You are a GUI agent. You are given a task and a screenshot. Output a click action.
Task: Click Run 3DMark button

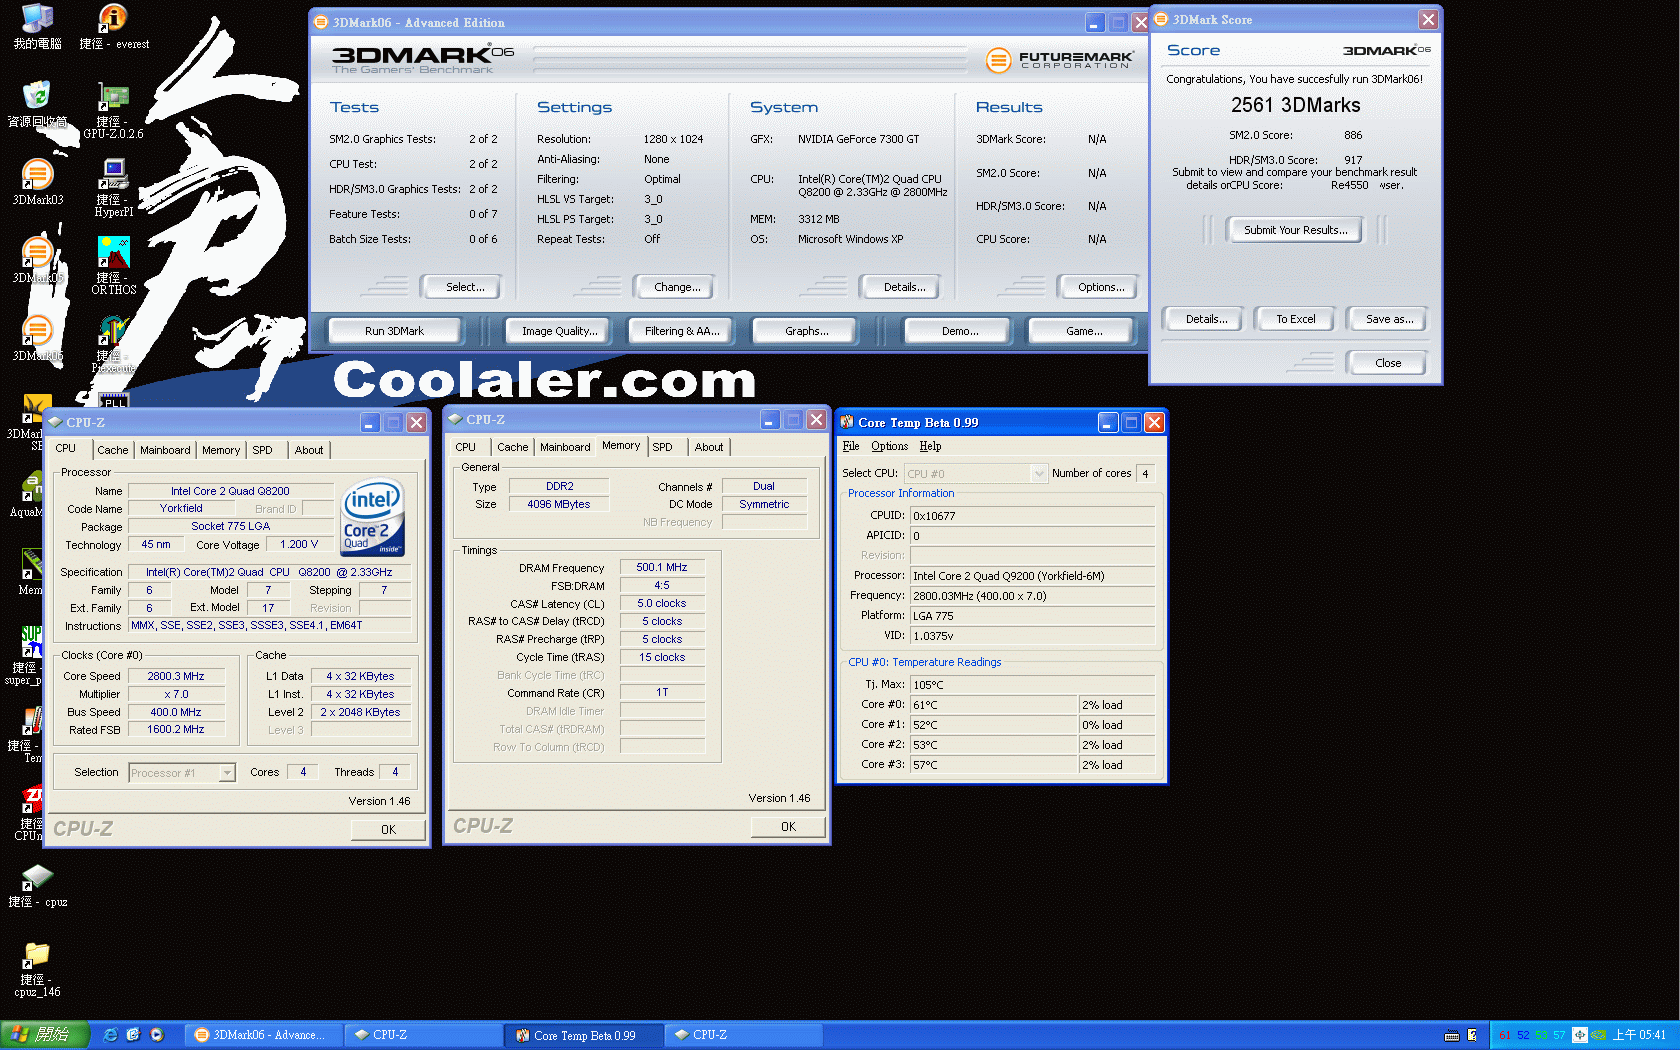click(x=394, y=331)
